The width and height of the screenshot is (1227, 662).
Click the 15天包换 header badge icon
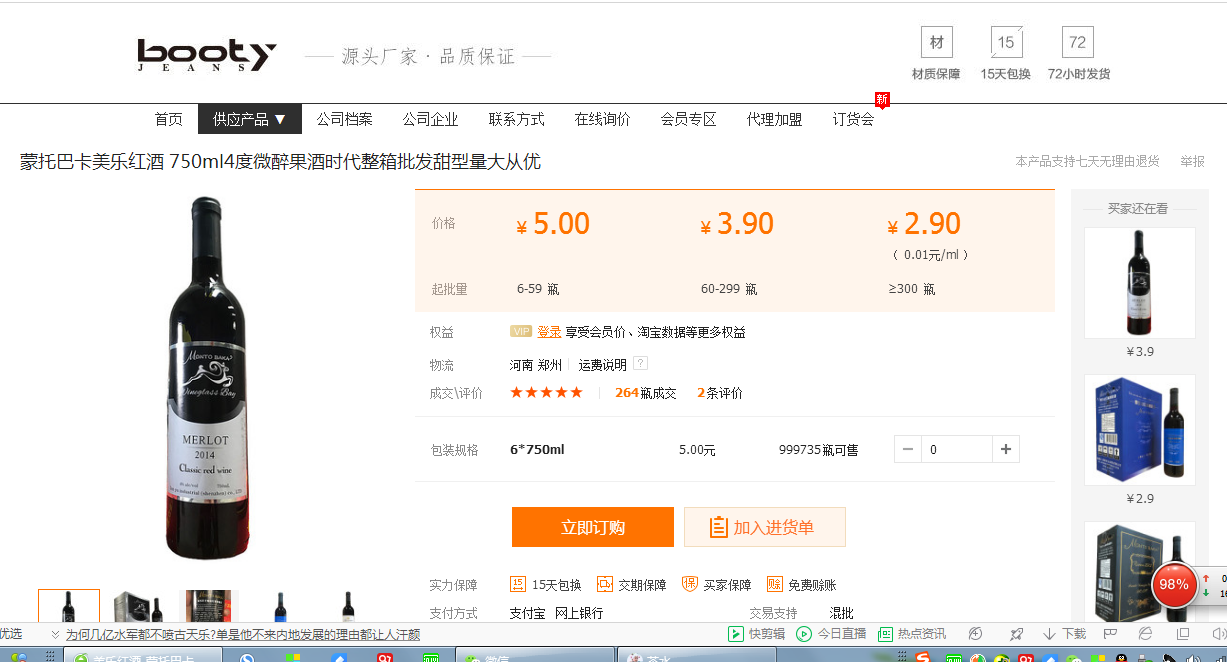point(1006,42)
